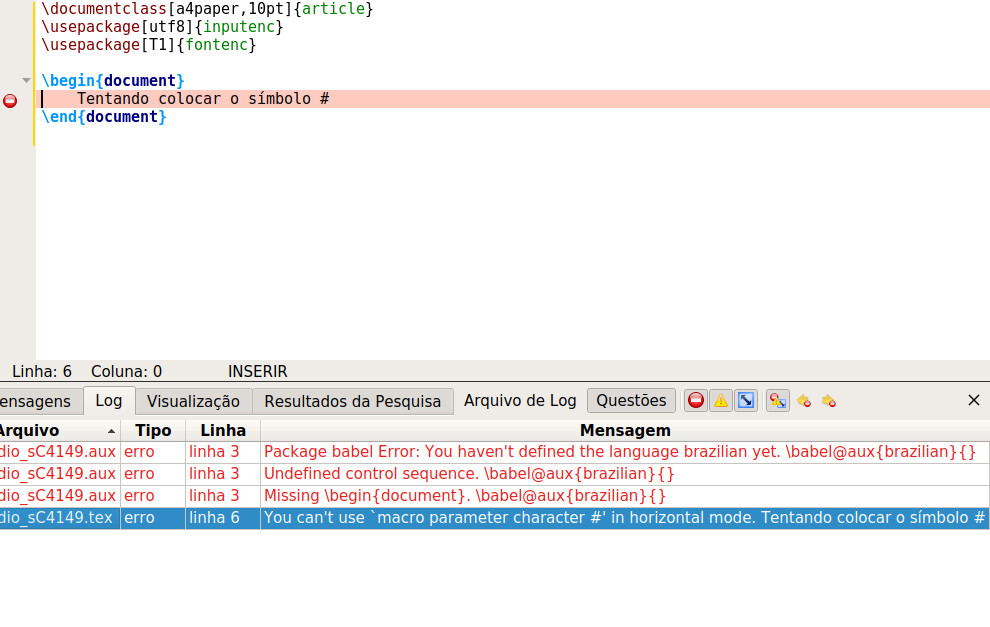The height and width of the screenshot is (627, 990).
Task: Click the Questões button
Action: point(631,400)
